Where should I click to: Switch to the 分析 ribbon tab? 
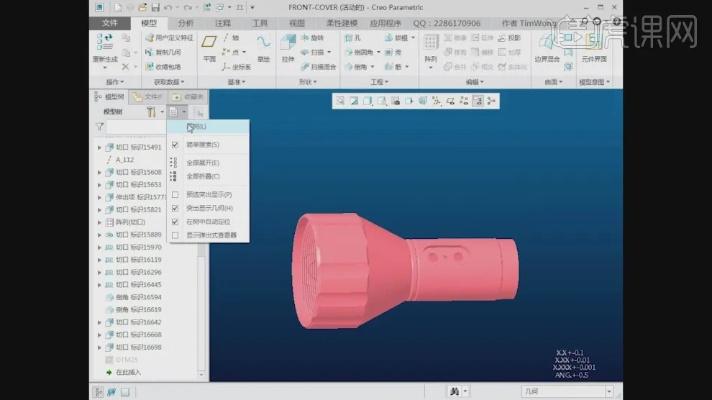tap(185, 22)
